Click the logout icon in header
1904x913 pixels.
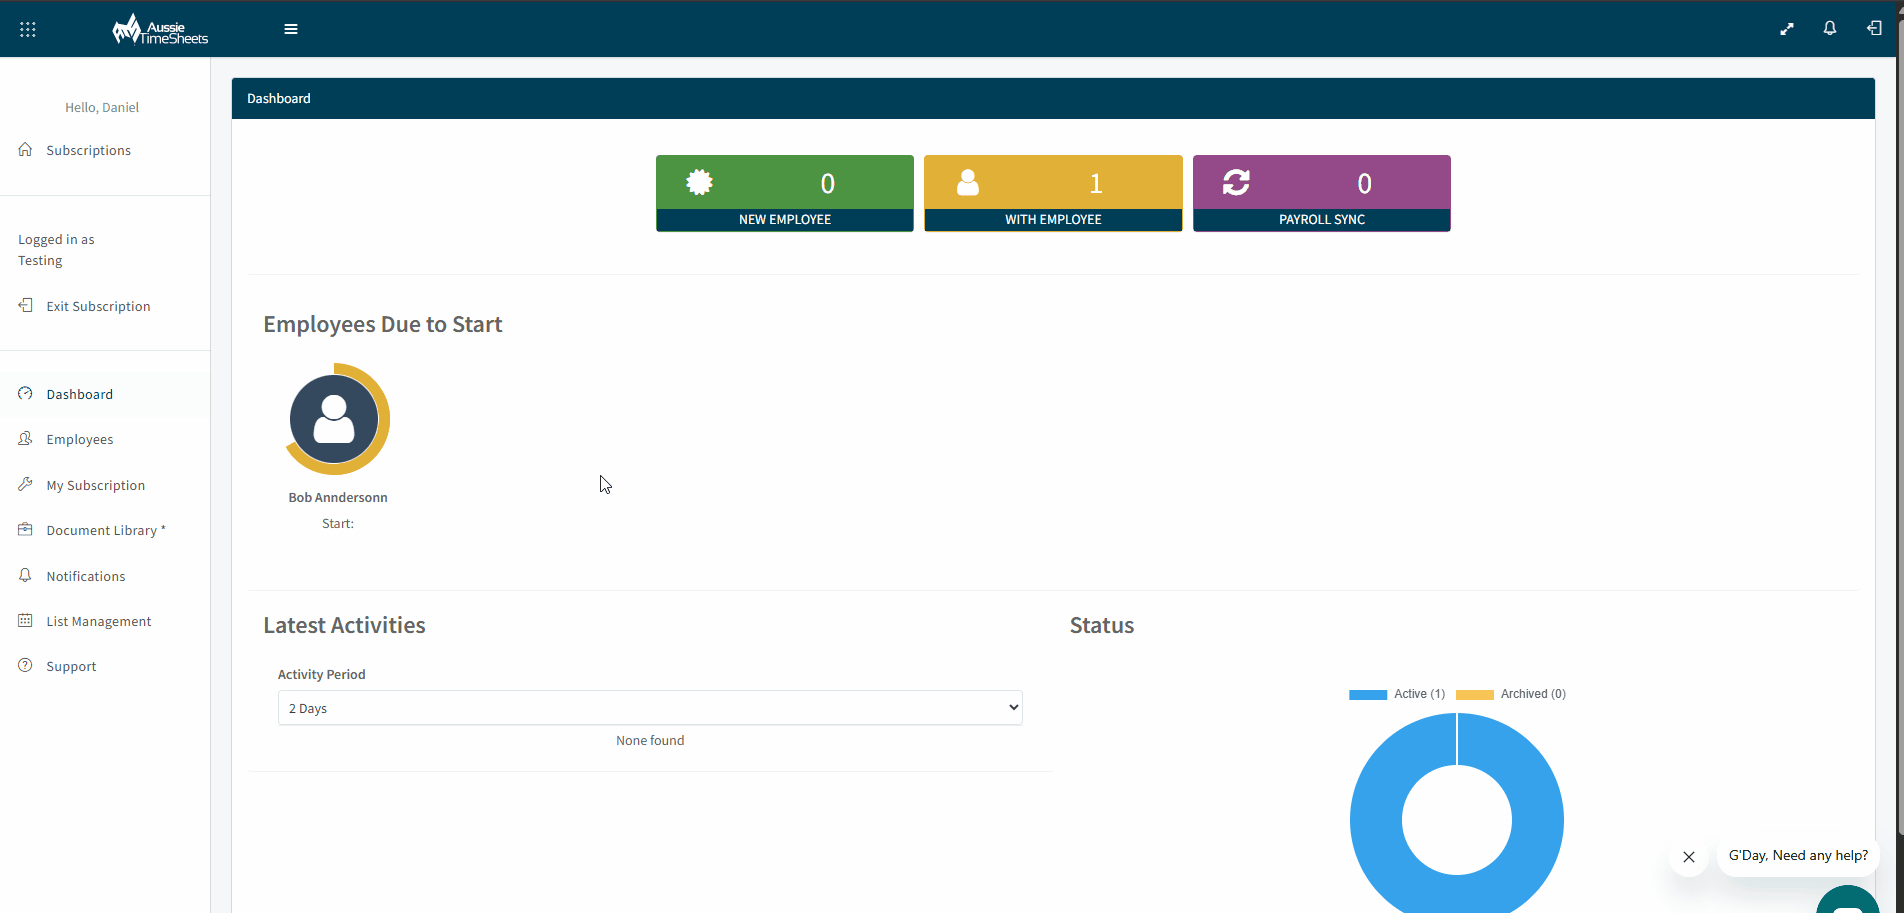point(1874,28)
